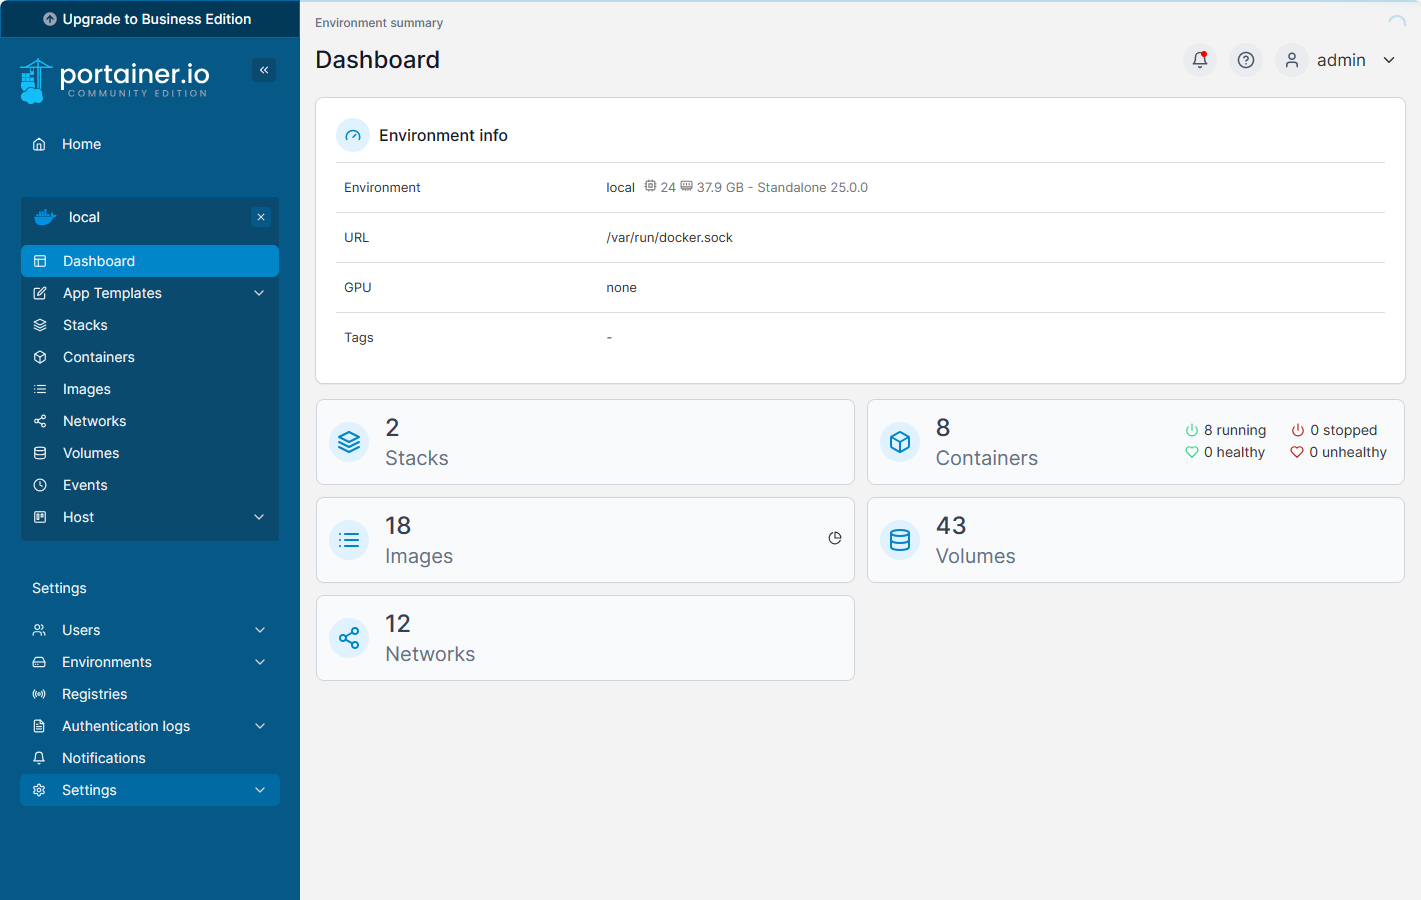Open the Containers sidebar item
The height and width of the screenshot is (900, 1421).
click(x=150, y=357)
